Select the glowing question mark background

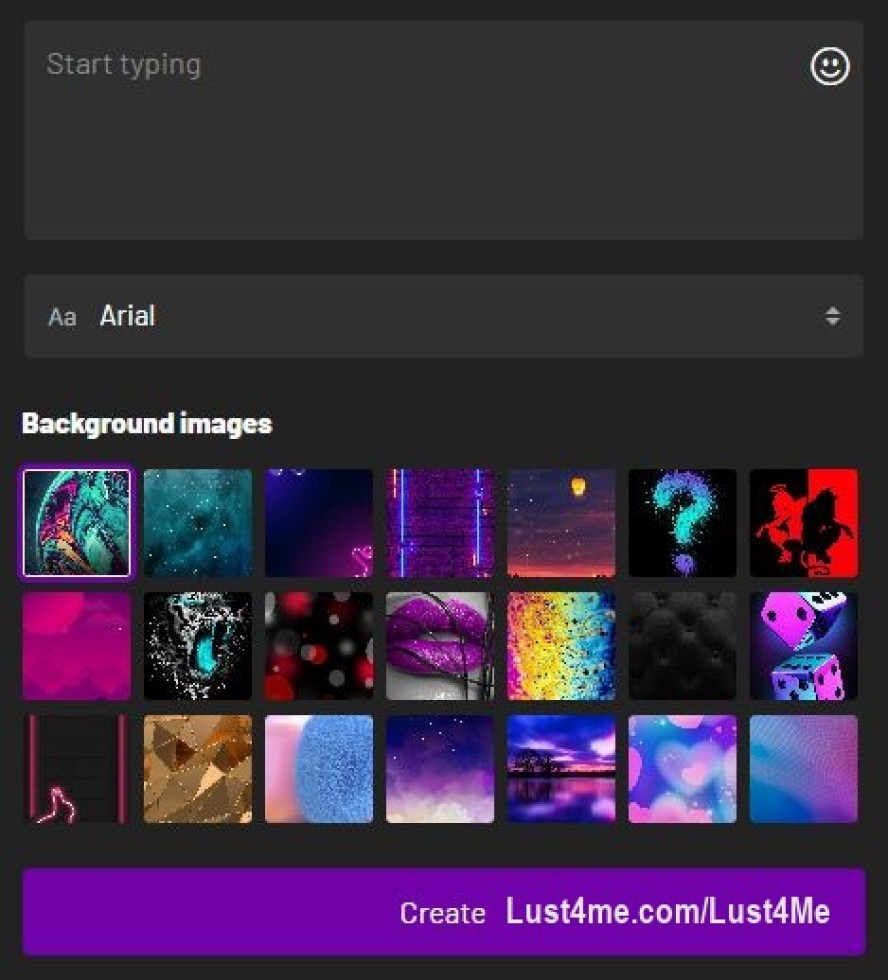pos(682,523)
